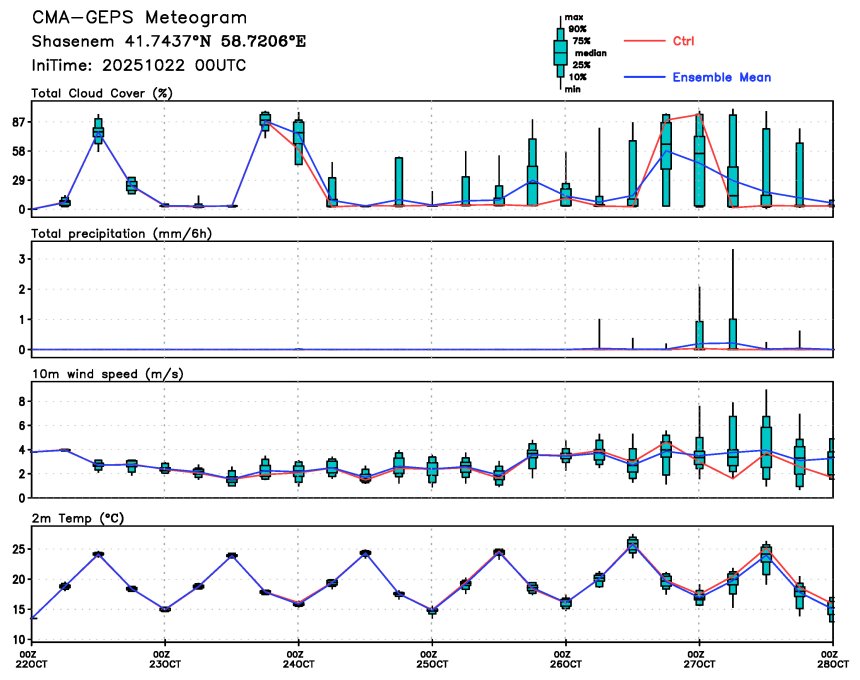Click the 87 tick on cloud cover axis
This screenshot has height=680, width=860.
[18, 122]
